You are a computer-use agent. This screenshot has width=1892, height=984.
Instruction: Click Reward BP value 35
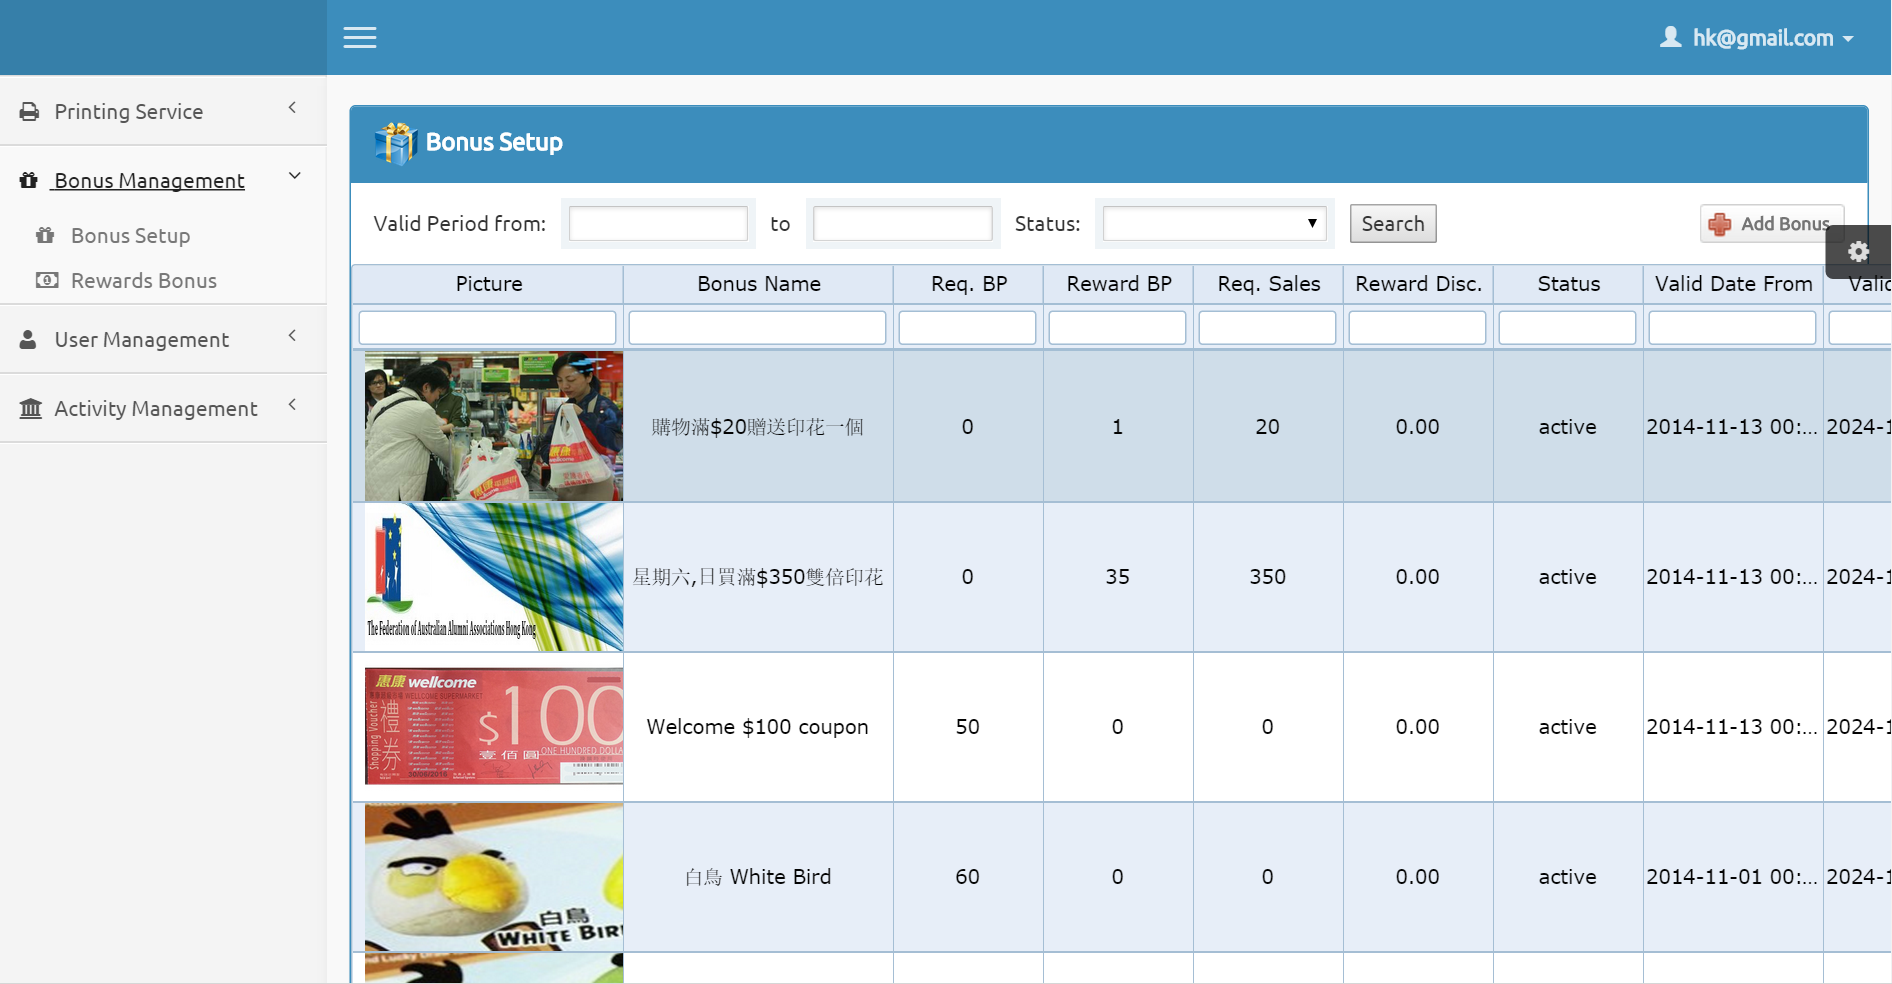pos(1118,577)
